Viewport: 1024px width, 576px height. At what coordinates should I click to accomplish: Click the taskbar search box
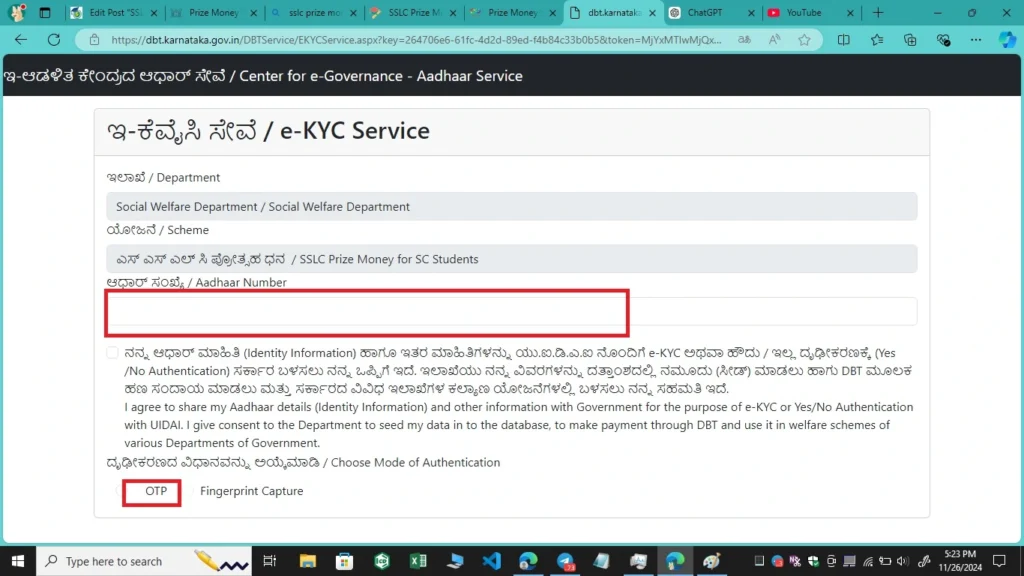coord(144,561)
